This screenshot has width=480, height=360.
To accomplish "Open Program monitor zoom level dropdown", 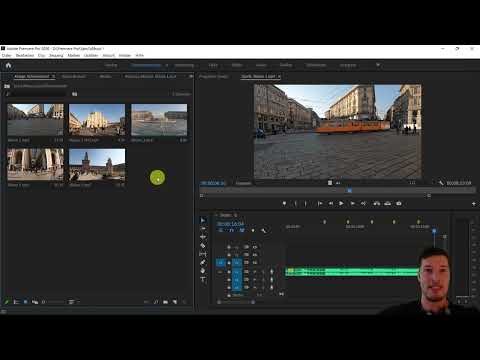I will [x=243, y=183].
